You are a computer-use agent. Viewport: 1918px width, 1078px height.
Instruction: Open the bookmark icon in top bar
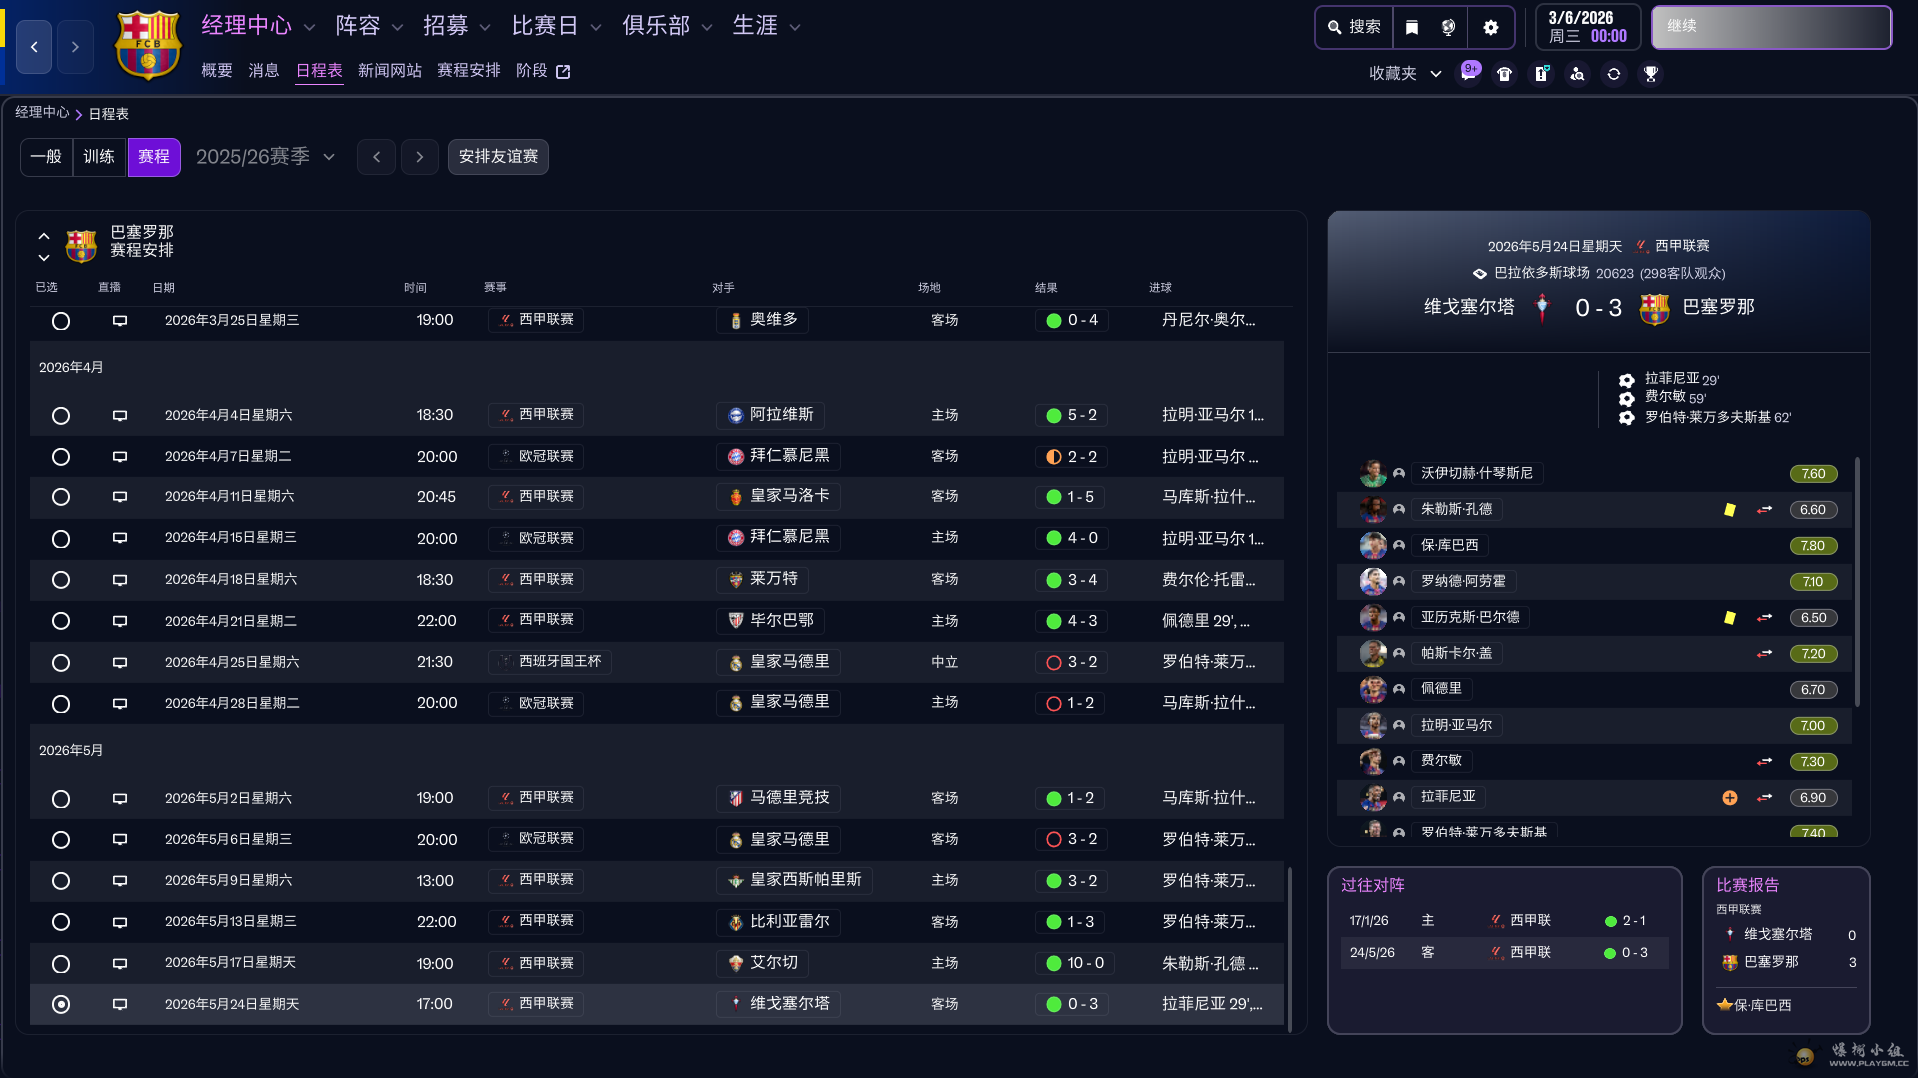pos(1411,27)
